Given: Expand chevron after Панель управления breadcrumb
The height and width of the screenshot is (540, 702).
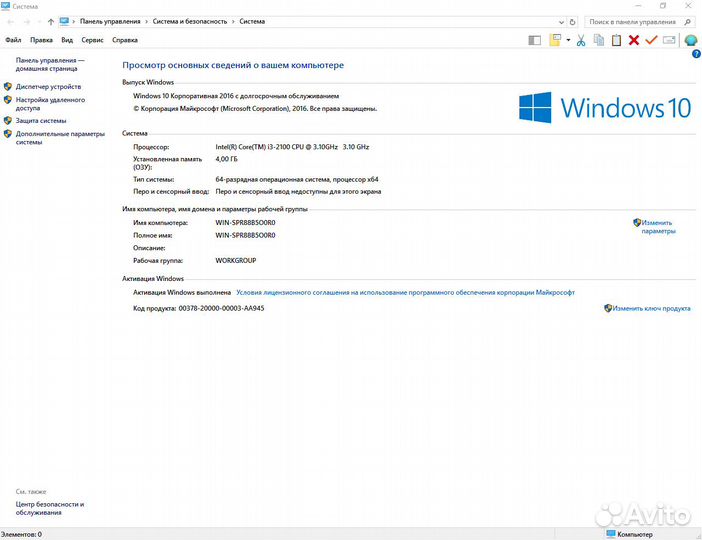Looking at the screenshot, I should pyautogui.click(x=146, y=21).
